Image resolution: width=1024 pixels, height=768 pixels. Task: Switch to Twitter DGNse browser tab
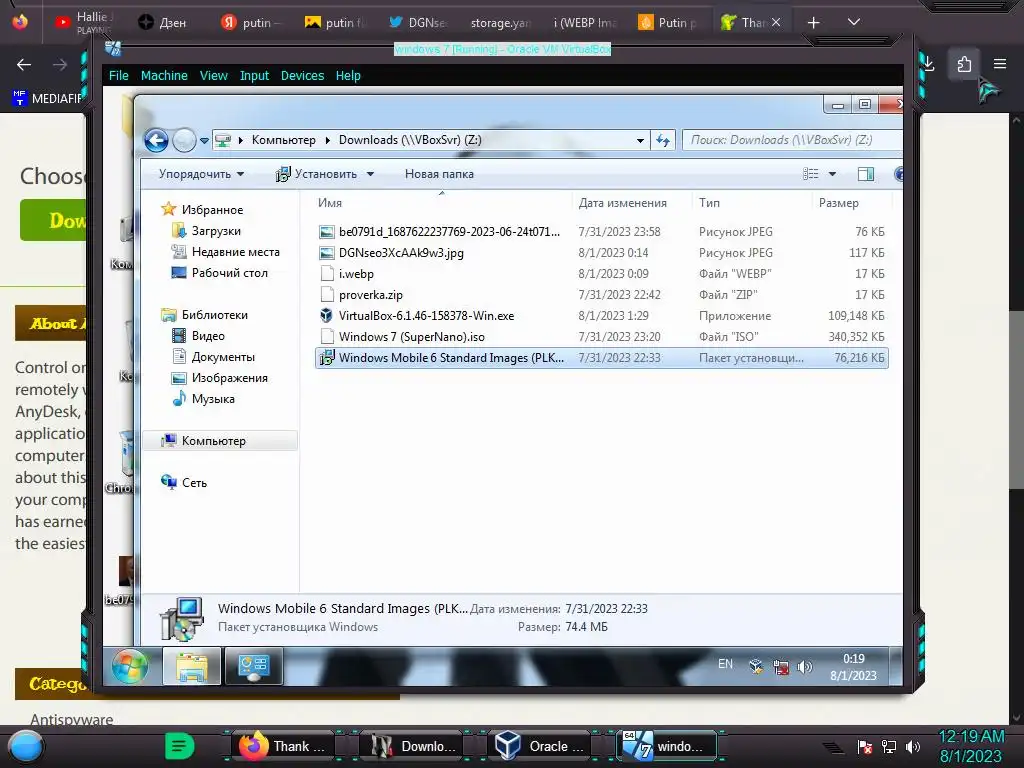tap(418, 23)
